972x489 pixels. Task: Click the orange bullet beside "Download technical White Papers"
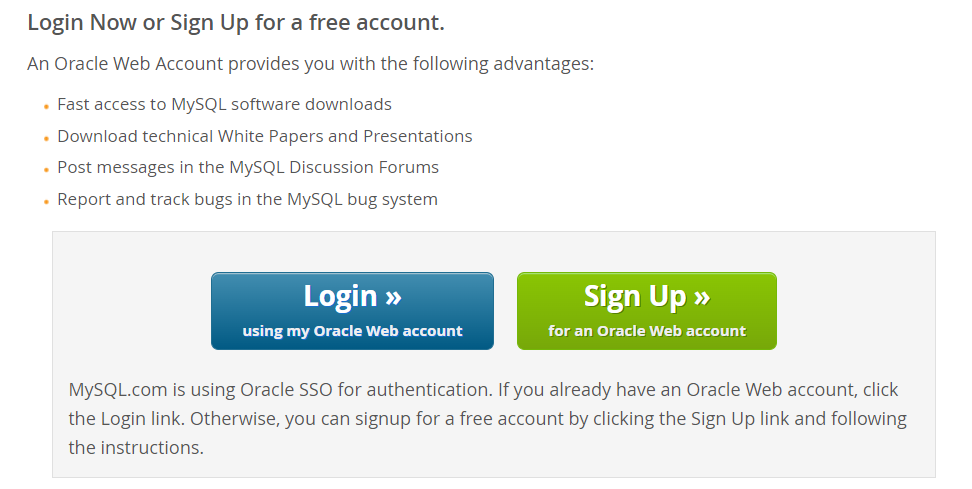click(46, 139)
